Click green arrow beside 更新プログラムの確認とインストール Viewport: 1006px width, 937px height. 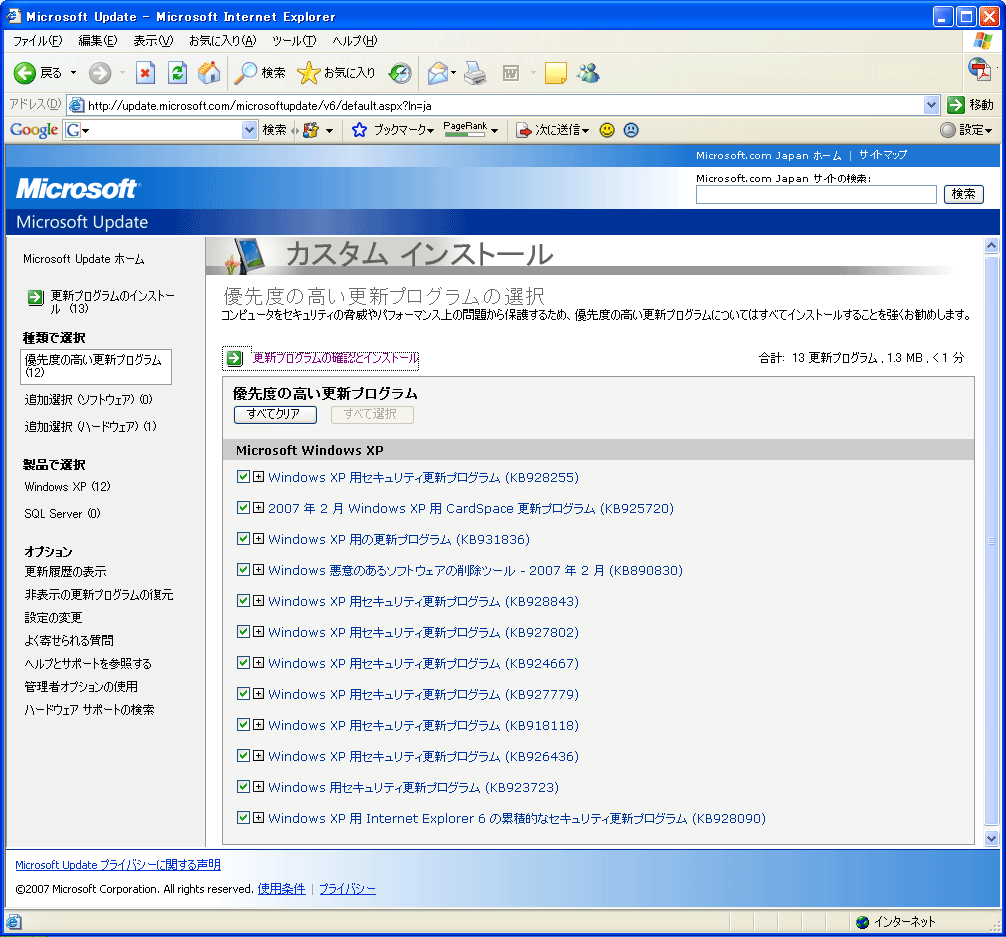(x=235, y=358)
